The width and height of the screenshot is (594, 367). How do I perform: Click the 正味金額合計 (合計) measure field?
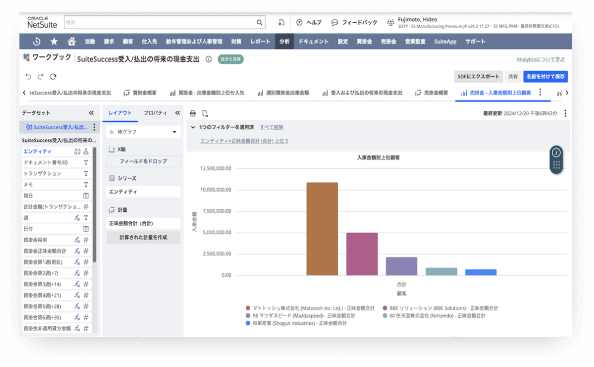coord(143,223)
